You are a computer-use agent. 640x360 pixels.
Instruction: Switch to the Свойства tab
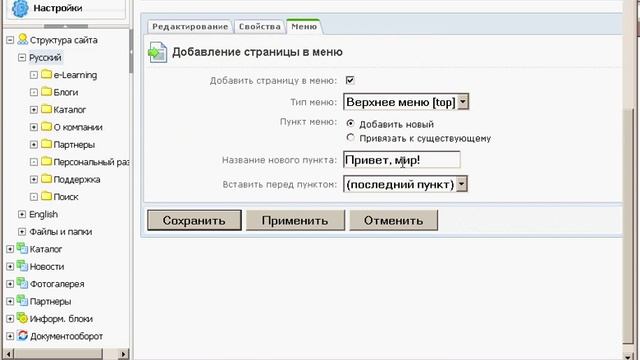[x=260, y=27]
